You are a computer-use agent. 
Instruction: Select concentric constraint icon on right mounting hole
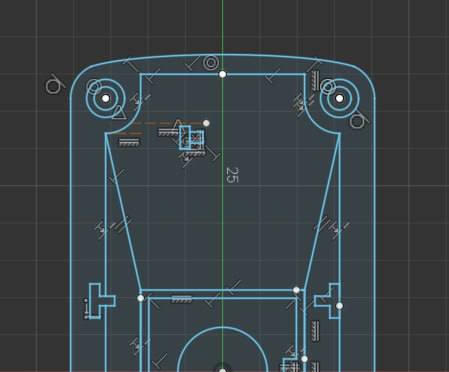(328, 87)
